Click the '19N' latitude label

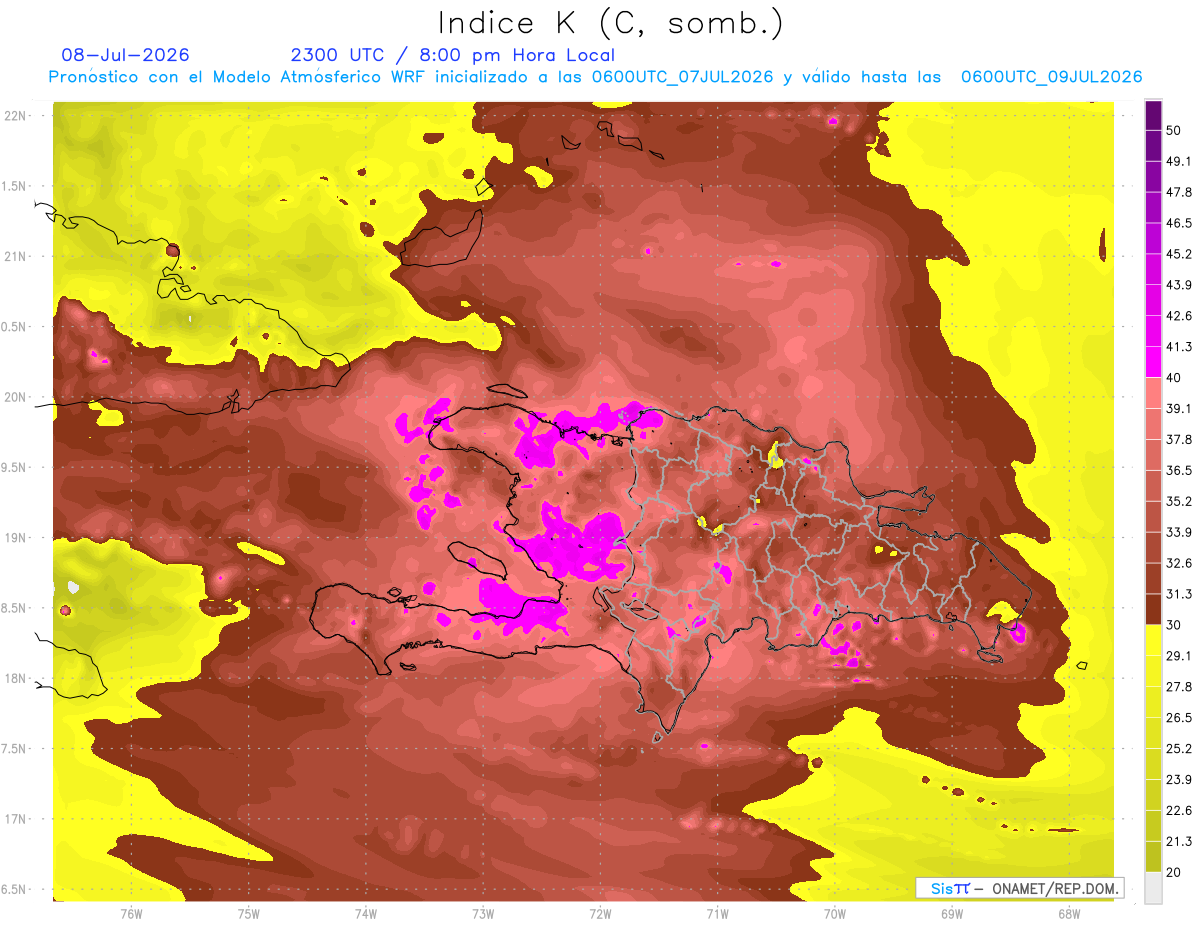(x=15, y=538)
